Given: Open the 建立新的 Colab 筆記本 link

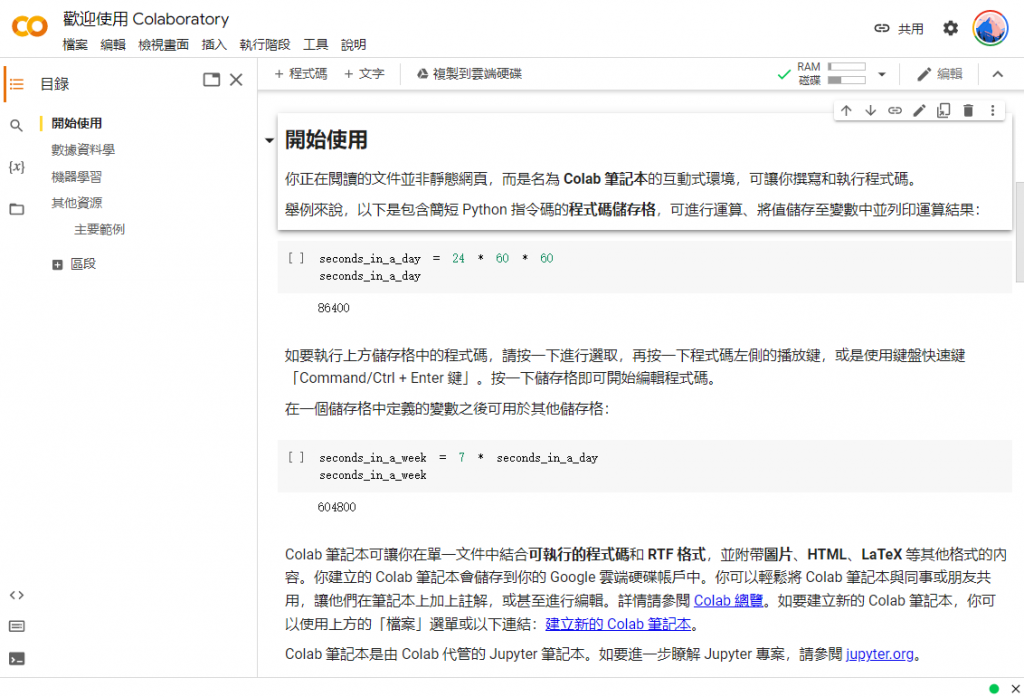Looking at the screenshot, I should click(x=618, y=624).
